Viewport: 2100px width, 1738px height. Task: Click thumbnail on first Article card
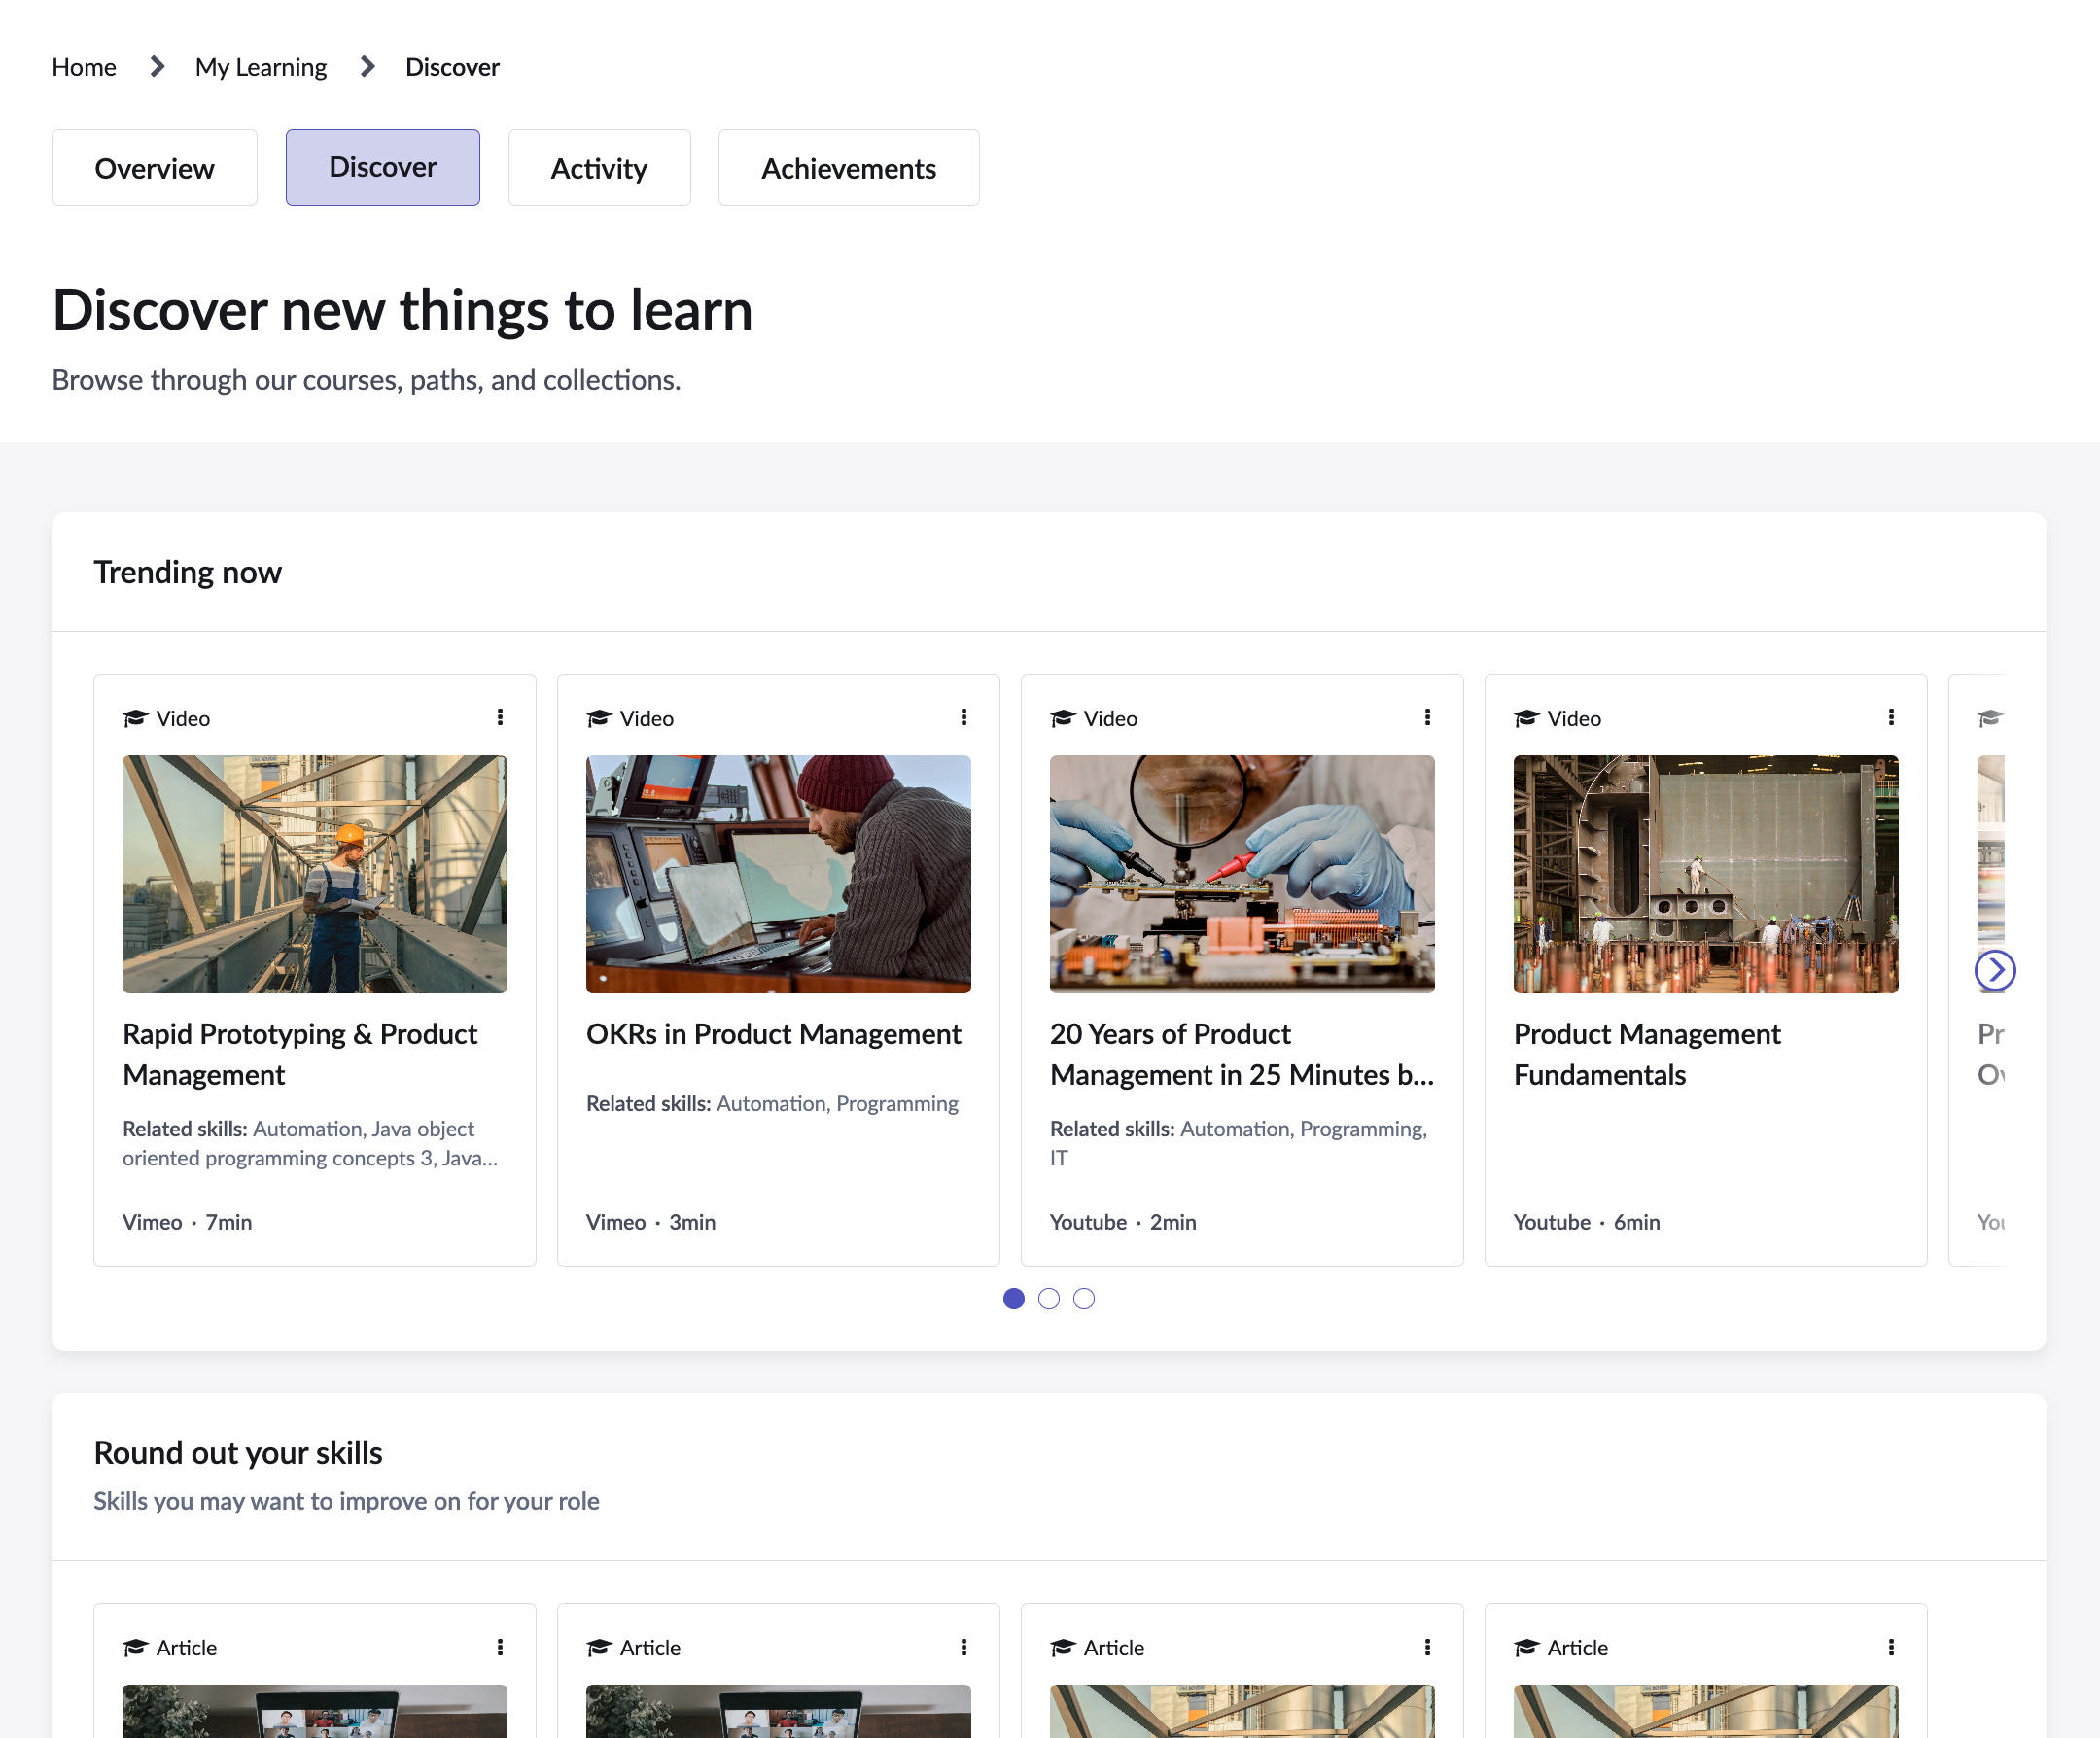pyautogui.click(x=315, y=1711)
